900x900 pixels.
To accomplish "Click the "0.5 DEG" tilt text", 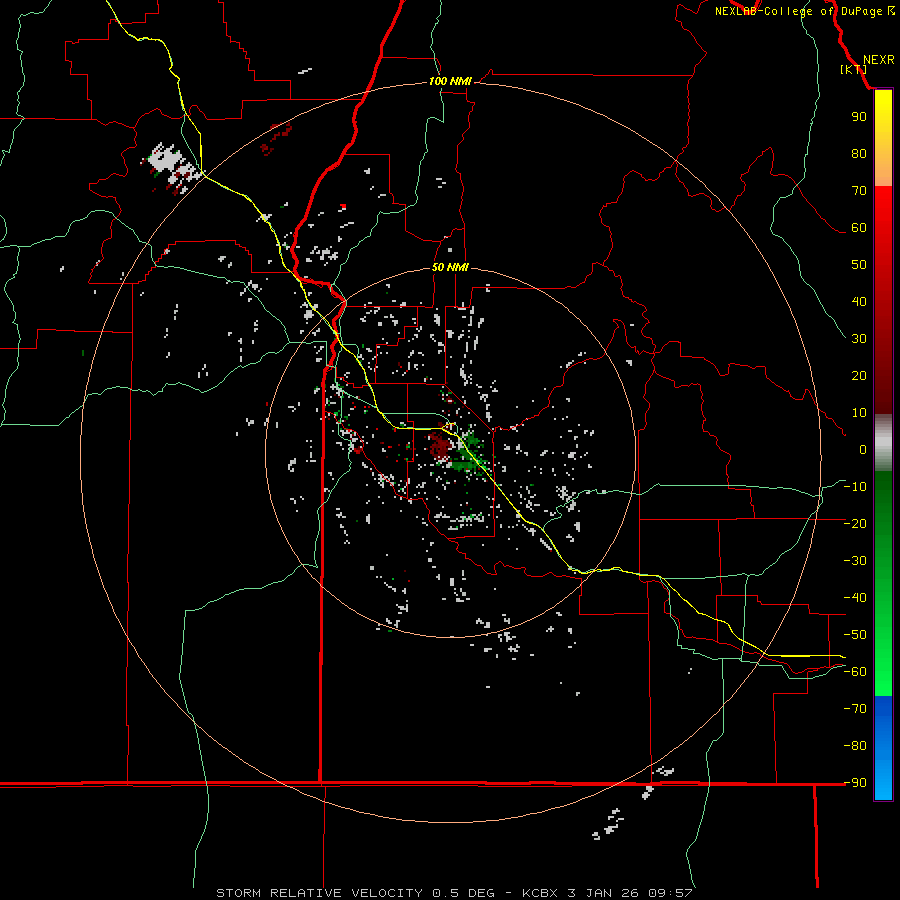I will point(463,893).
